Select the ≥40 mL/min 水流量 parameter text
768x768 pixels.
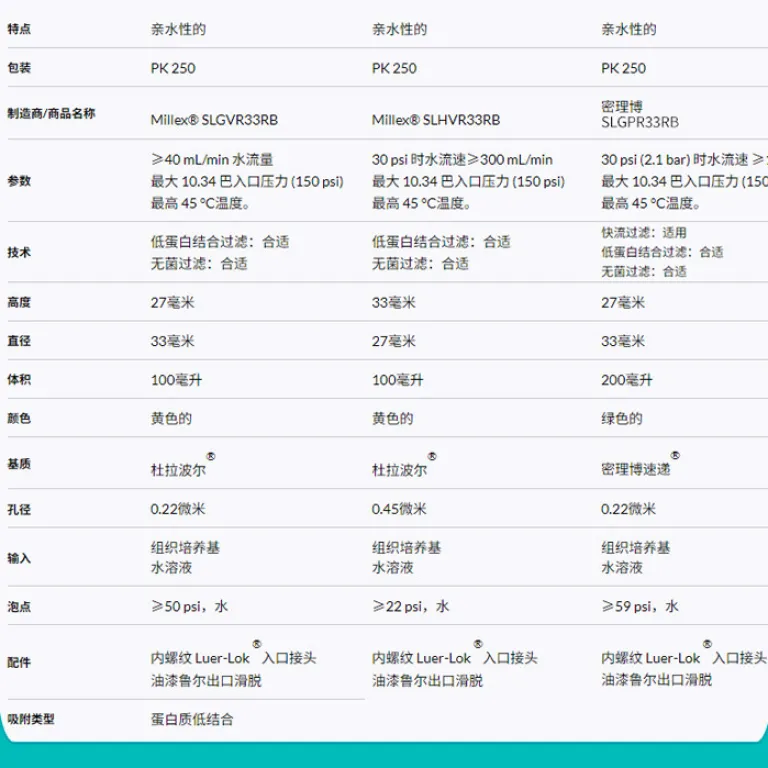(x=212, y=160)
